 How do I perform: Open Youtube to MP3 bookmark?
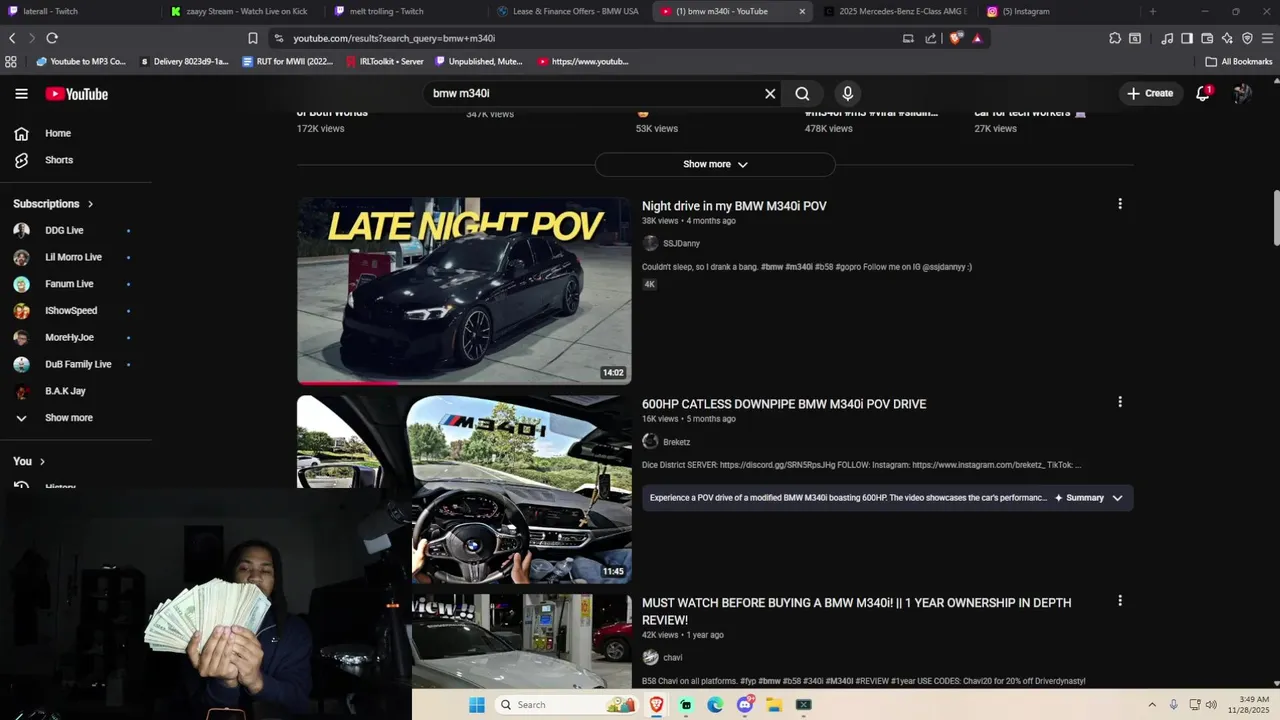81,61
